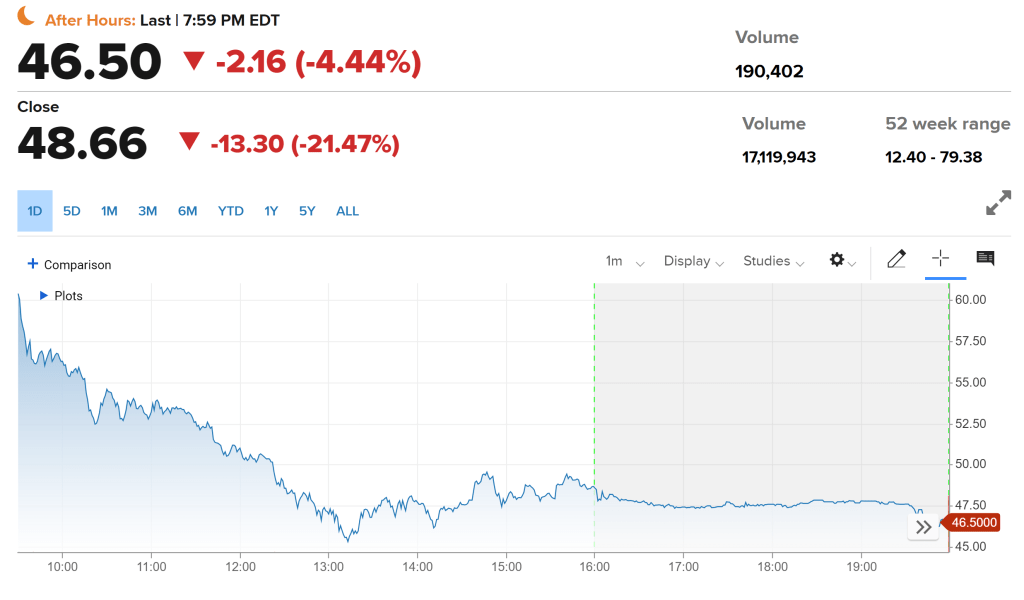Select the 6M time range
The width and height of the screenshot is (1024, 600).
point(188,211)
